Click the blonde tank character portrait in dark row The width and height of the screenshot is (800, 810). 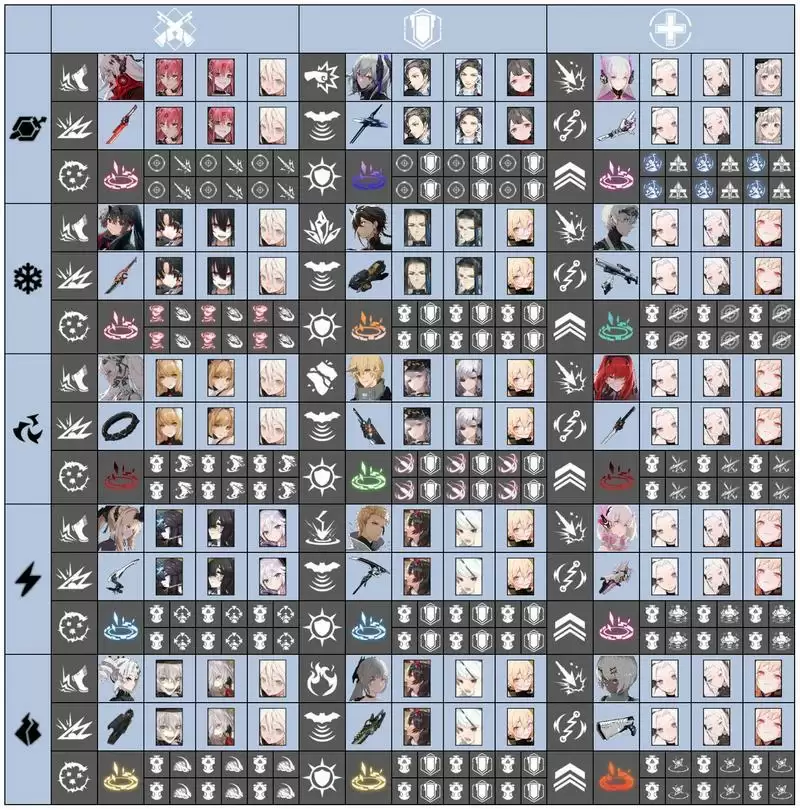[x=369, y=378]
